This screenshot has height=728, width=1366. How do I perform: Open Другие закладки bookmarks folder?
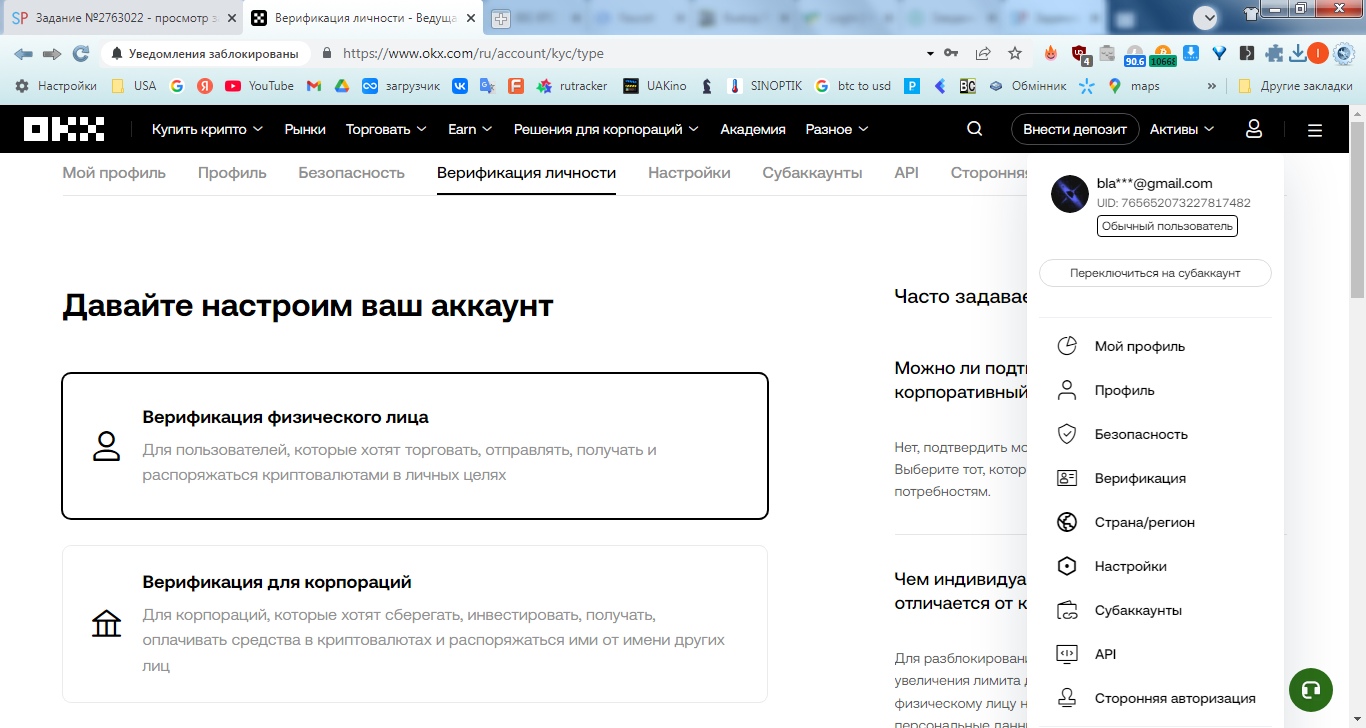(1295, 86)
